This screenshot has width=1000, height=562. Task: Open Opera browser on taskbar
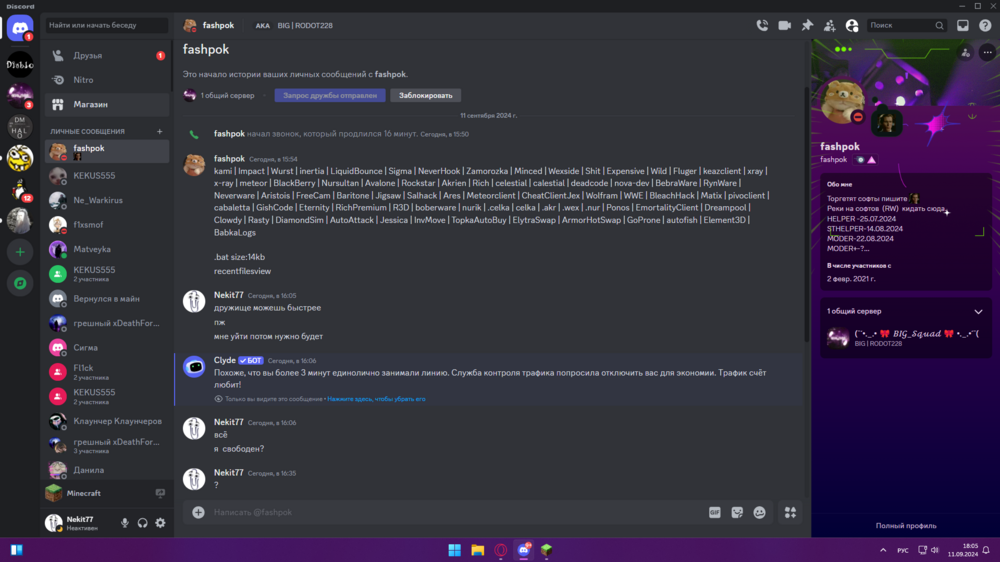click(501, 550)
